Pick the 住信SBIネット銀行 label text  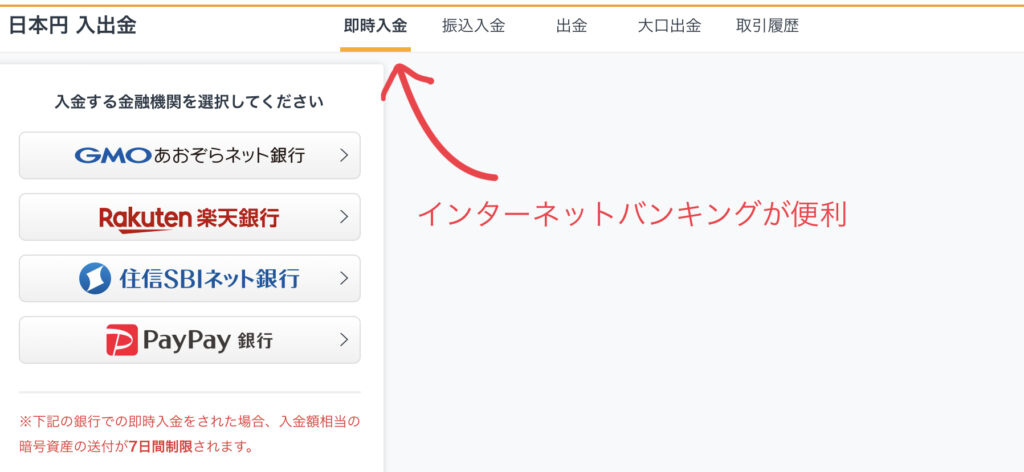[x=209, y=279]
